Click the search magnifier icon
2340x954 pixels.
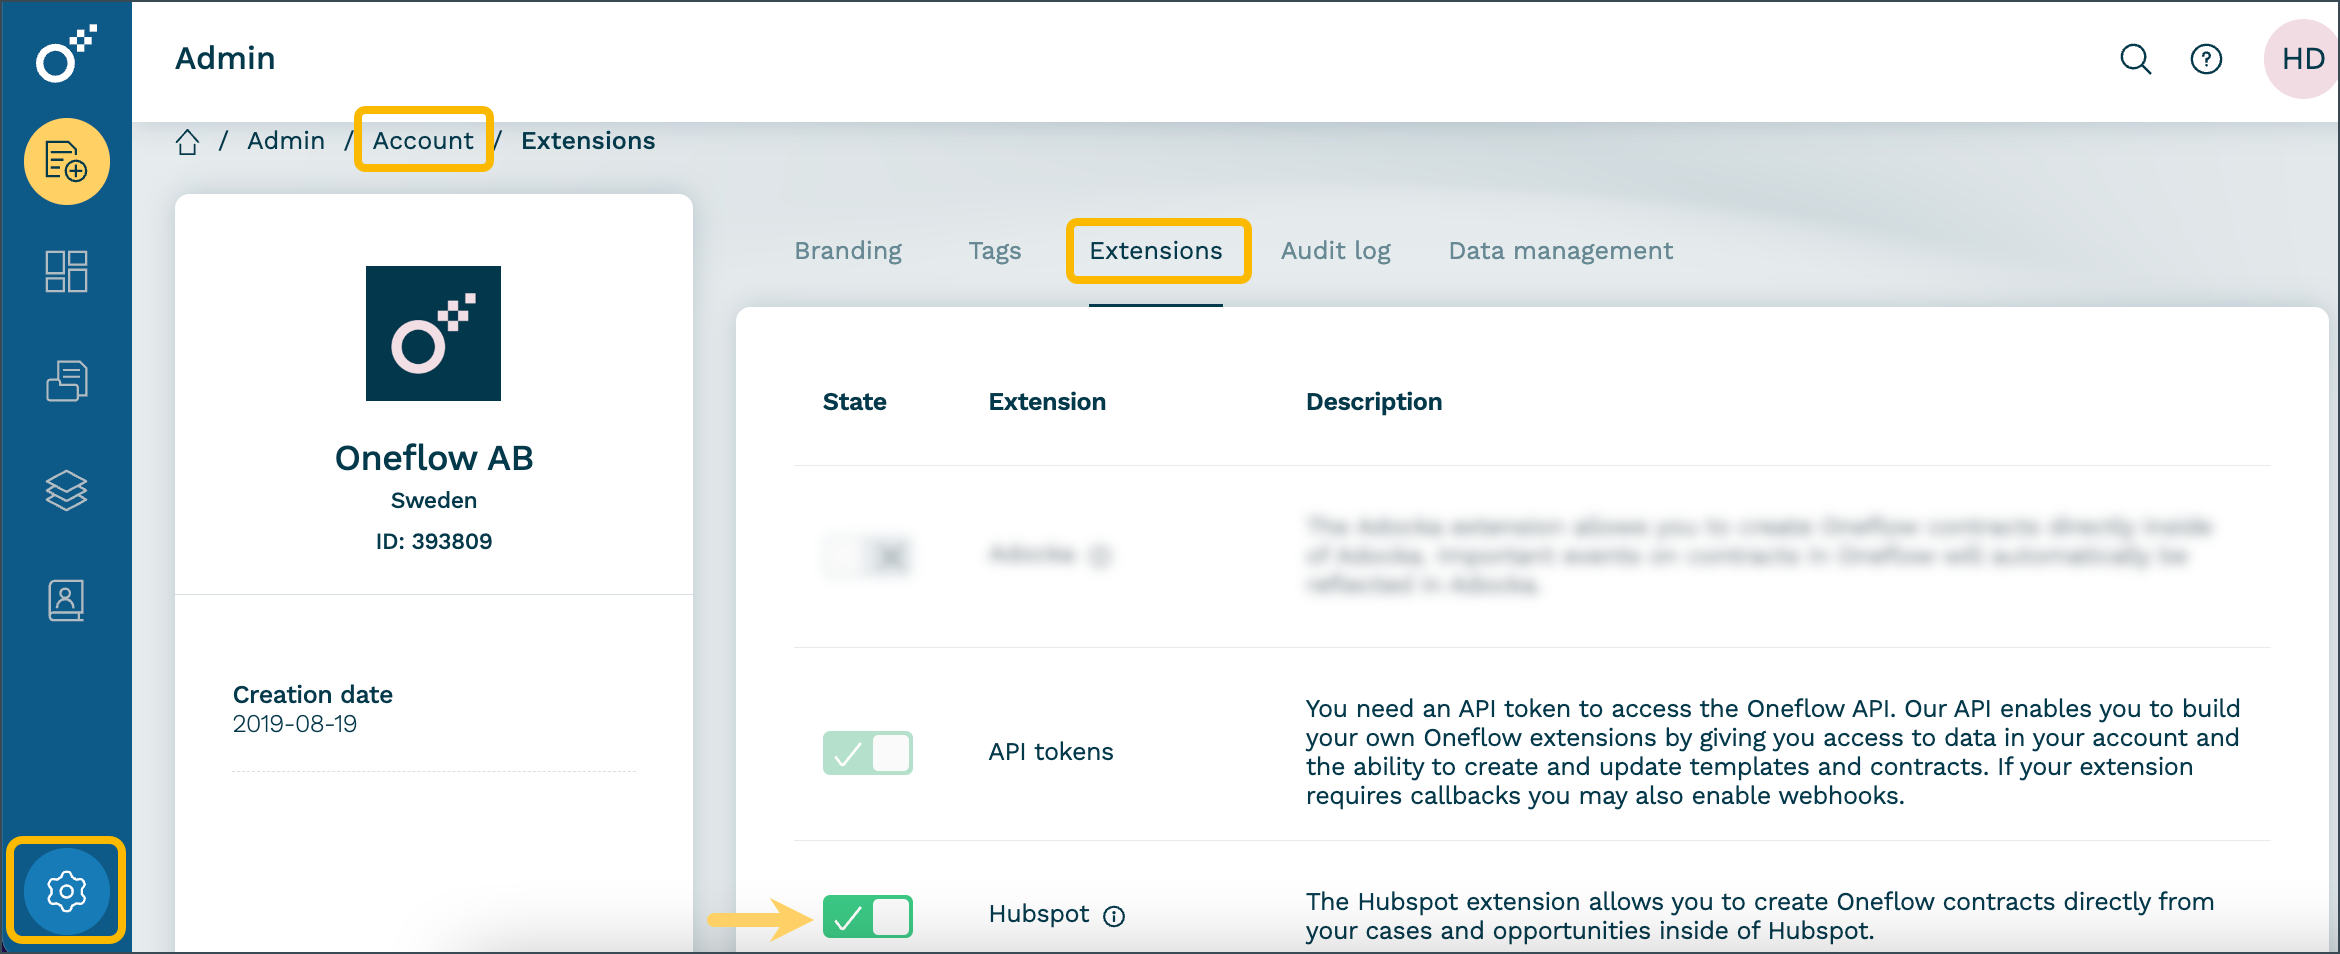pyautogui.click(x=2135, y=59)
